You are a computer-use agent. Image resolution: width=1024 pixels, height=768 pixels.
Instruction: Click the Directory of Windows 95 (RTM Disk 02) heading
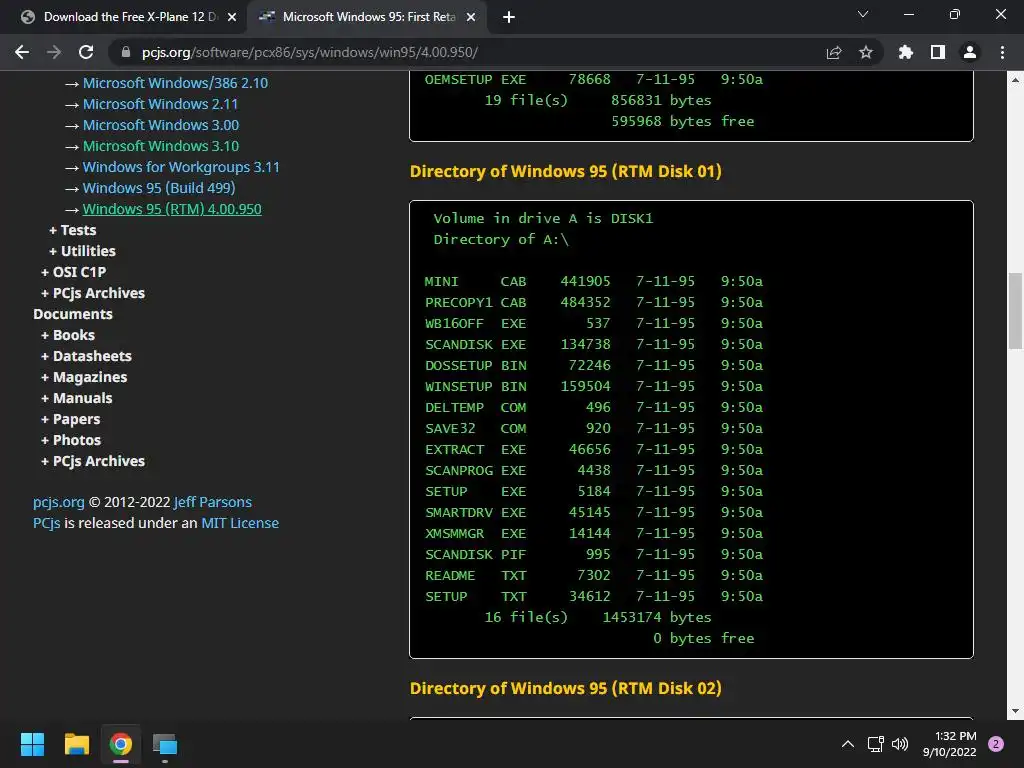[x=566, y=688]
